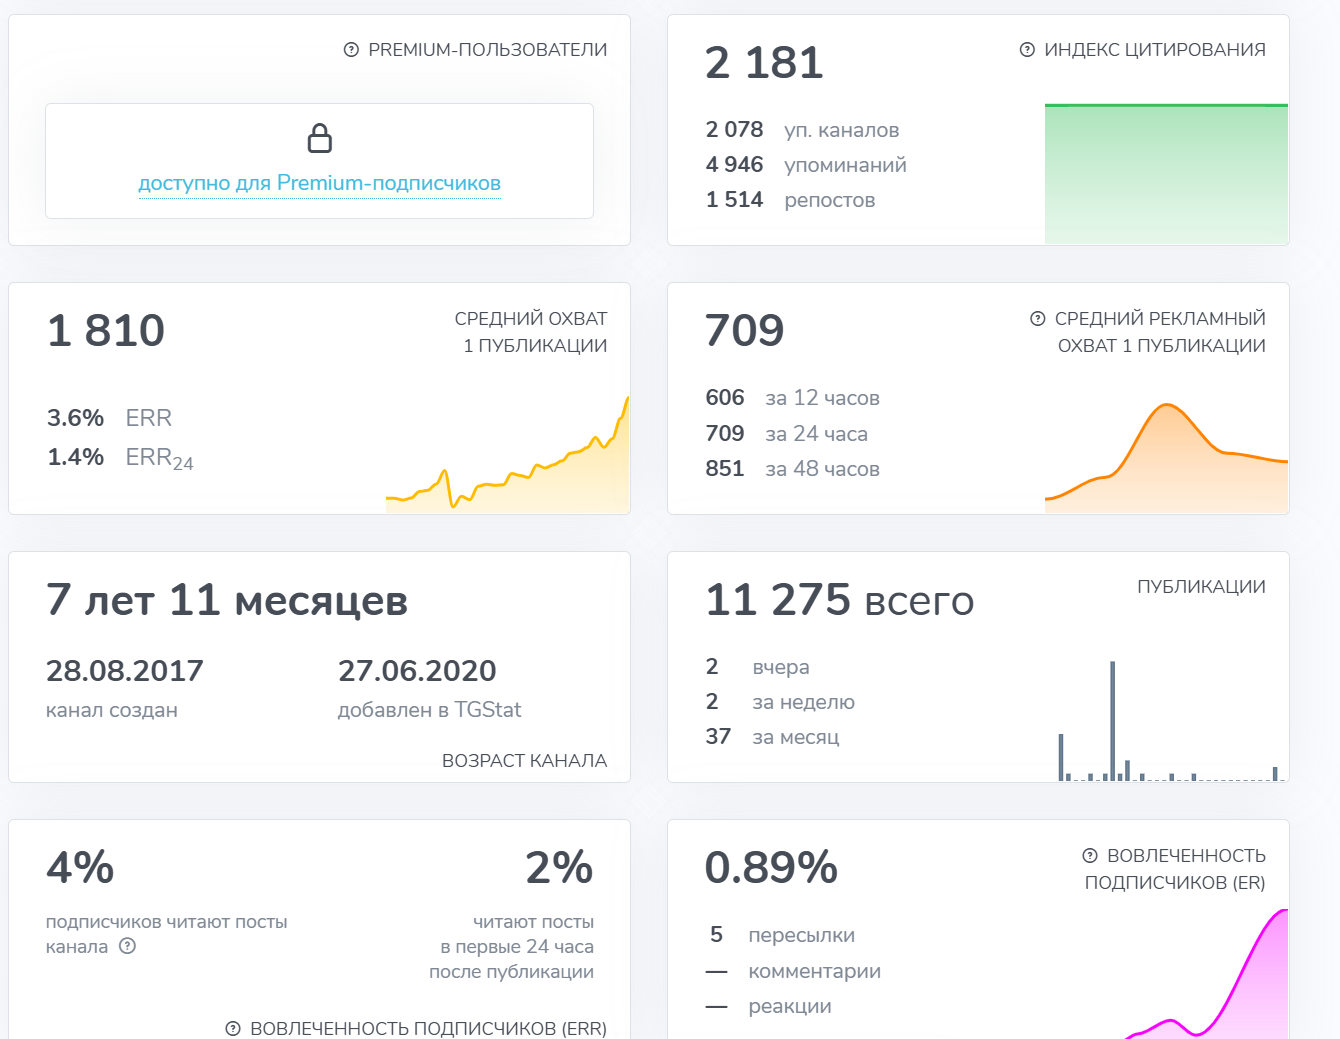Image resolution: width=1340 pixels, height=1039 pixels.
Task: Click the 'за 24 часа' label
Action: 817,434
